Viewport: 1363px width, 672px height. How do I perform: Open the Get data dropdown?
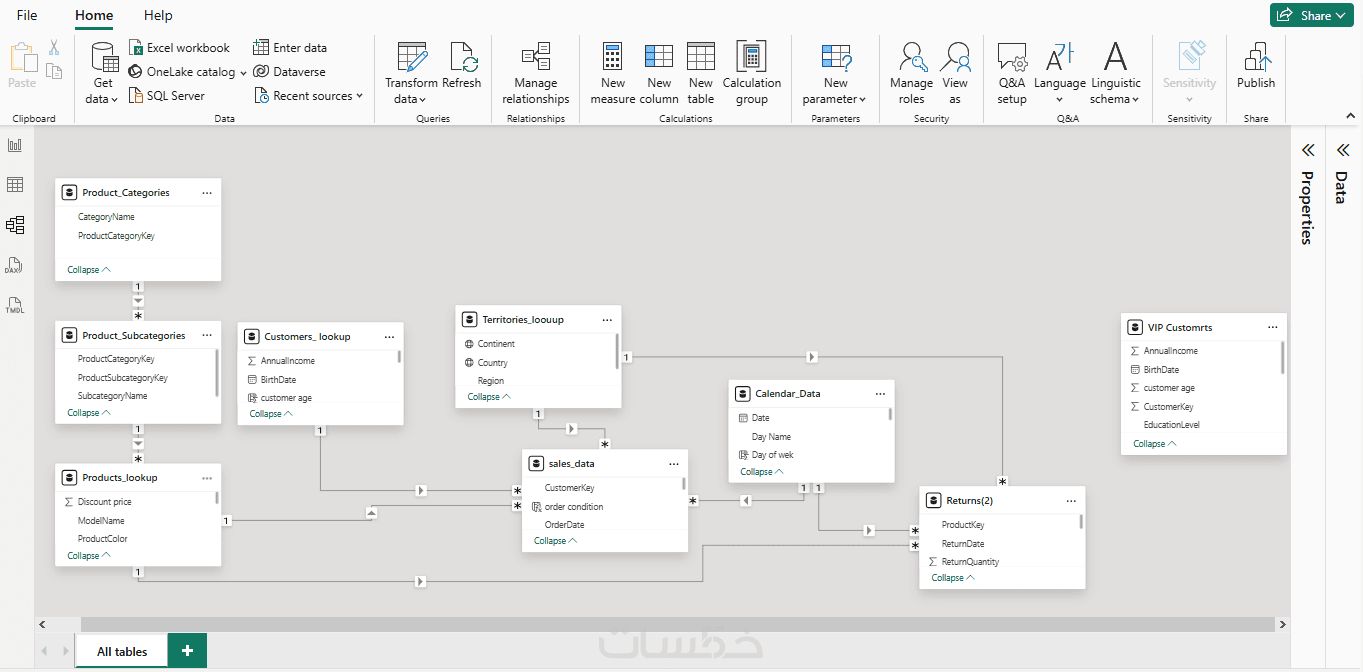tap(104, 73)
